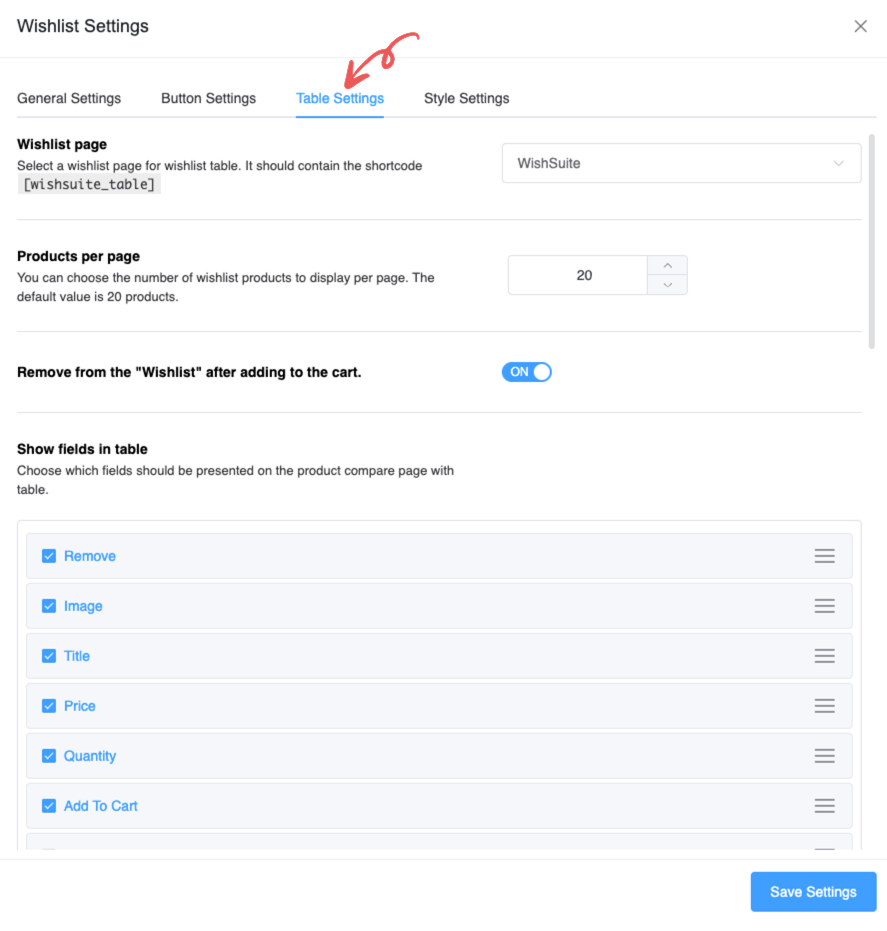Click inside the products per page input
Screen dimensions: 887x931
click(578, 275)
